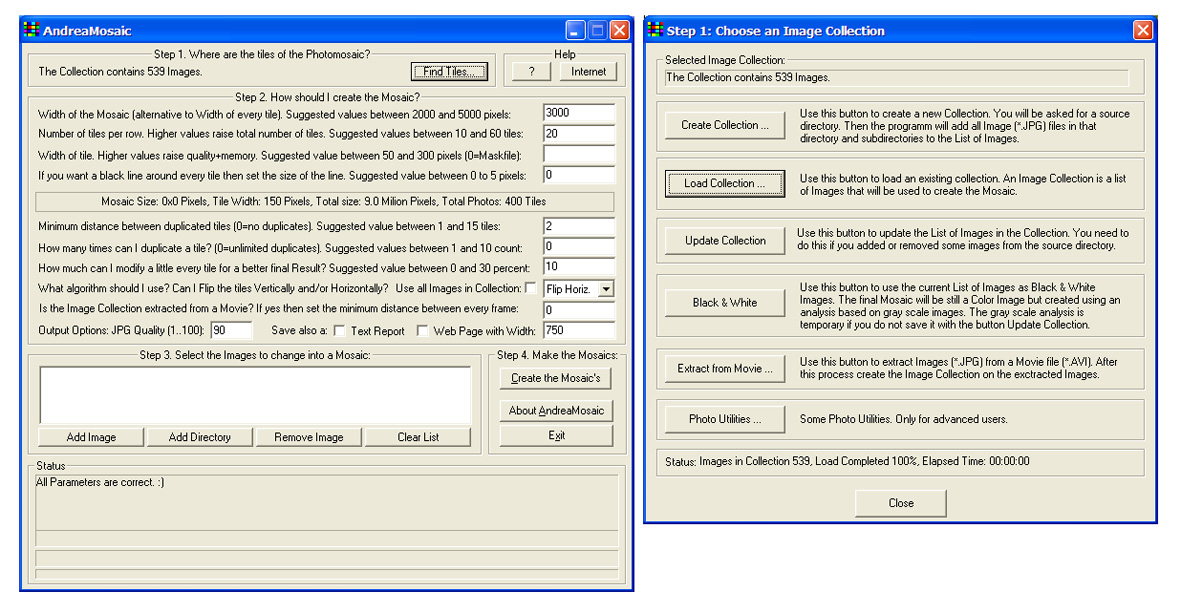Image resolution: width=1181 pixels, height=613 pixels.
Task: Click 'The Collection contains 539 Images.' in AndreaMosaic window
Action: [121, 72]
